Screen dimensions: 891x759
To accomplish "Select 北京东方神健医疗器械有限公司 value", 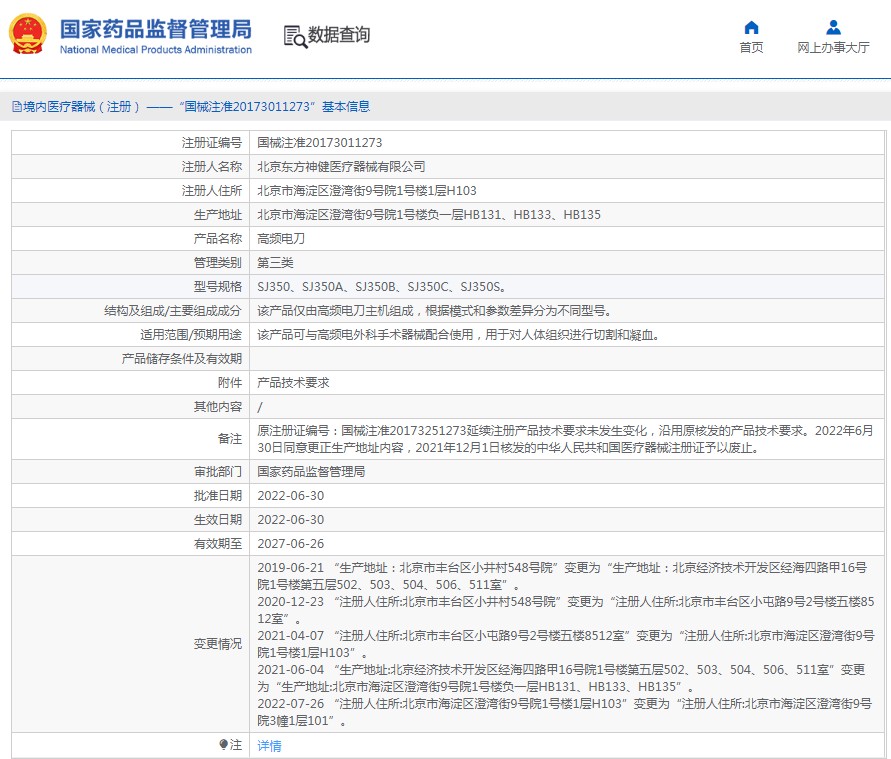I will point(342,166).
